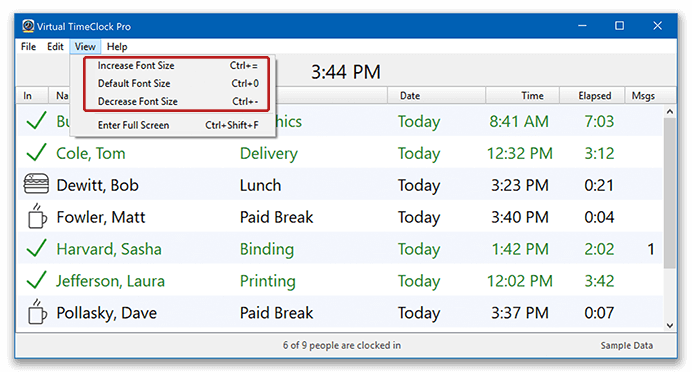Click the 3:23 PM time cell
This screenshot has height=372, width=692.
coord(520,185)
